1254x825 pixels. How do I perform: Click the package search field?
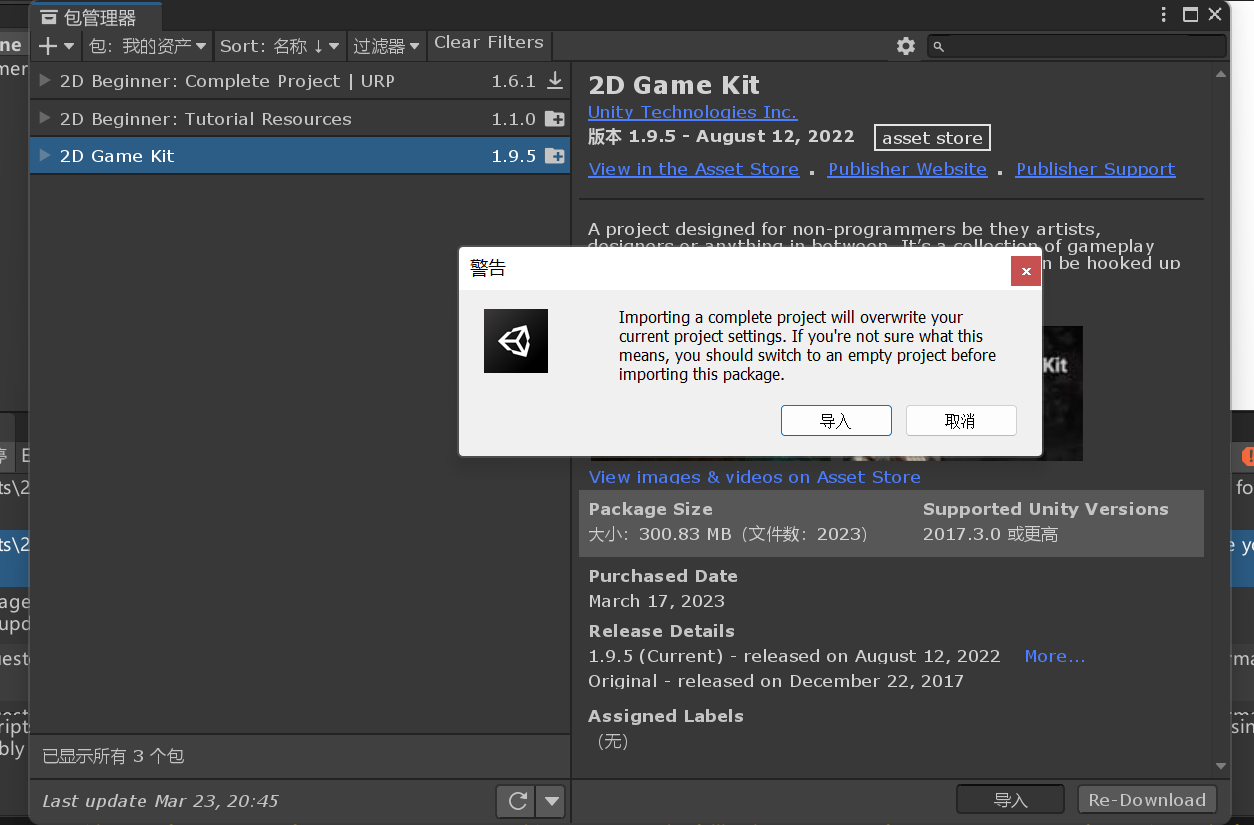(1078, 46)
